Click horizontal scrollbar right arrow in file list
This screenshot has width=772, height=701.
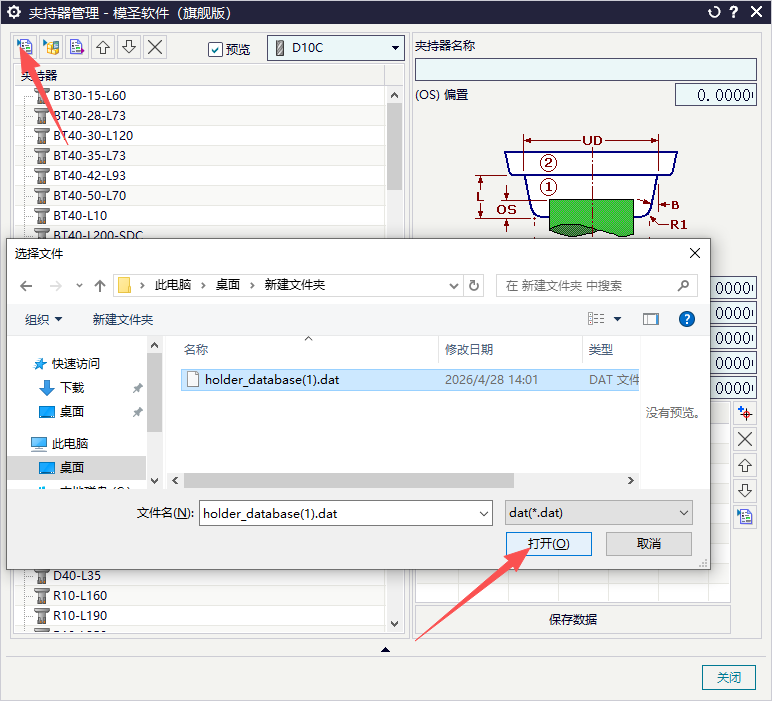coord(630,480)
